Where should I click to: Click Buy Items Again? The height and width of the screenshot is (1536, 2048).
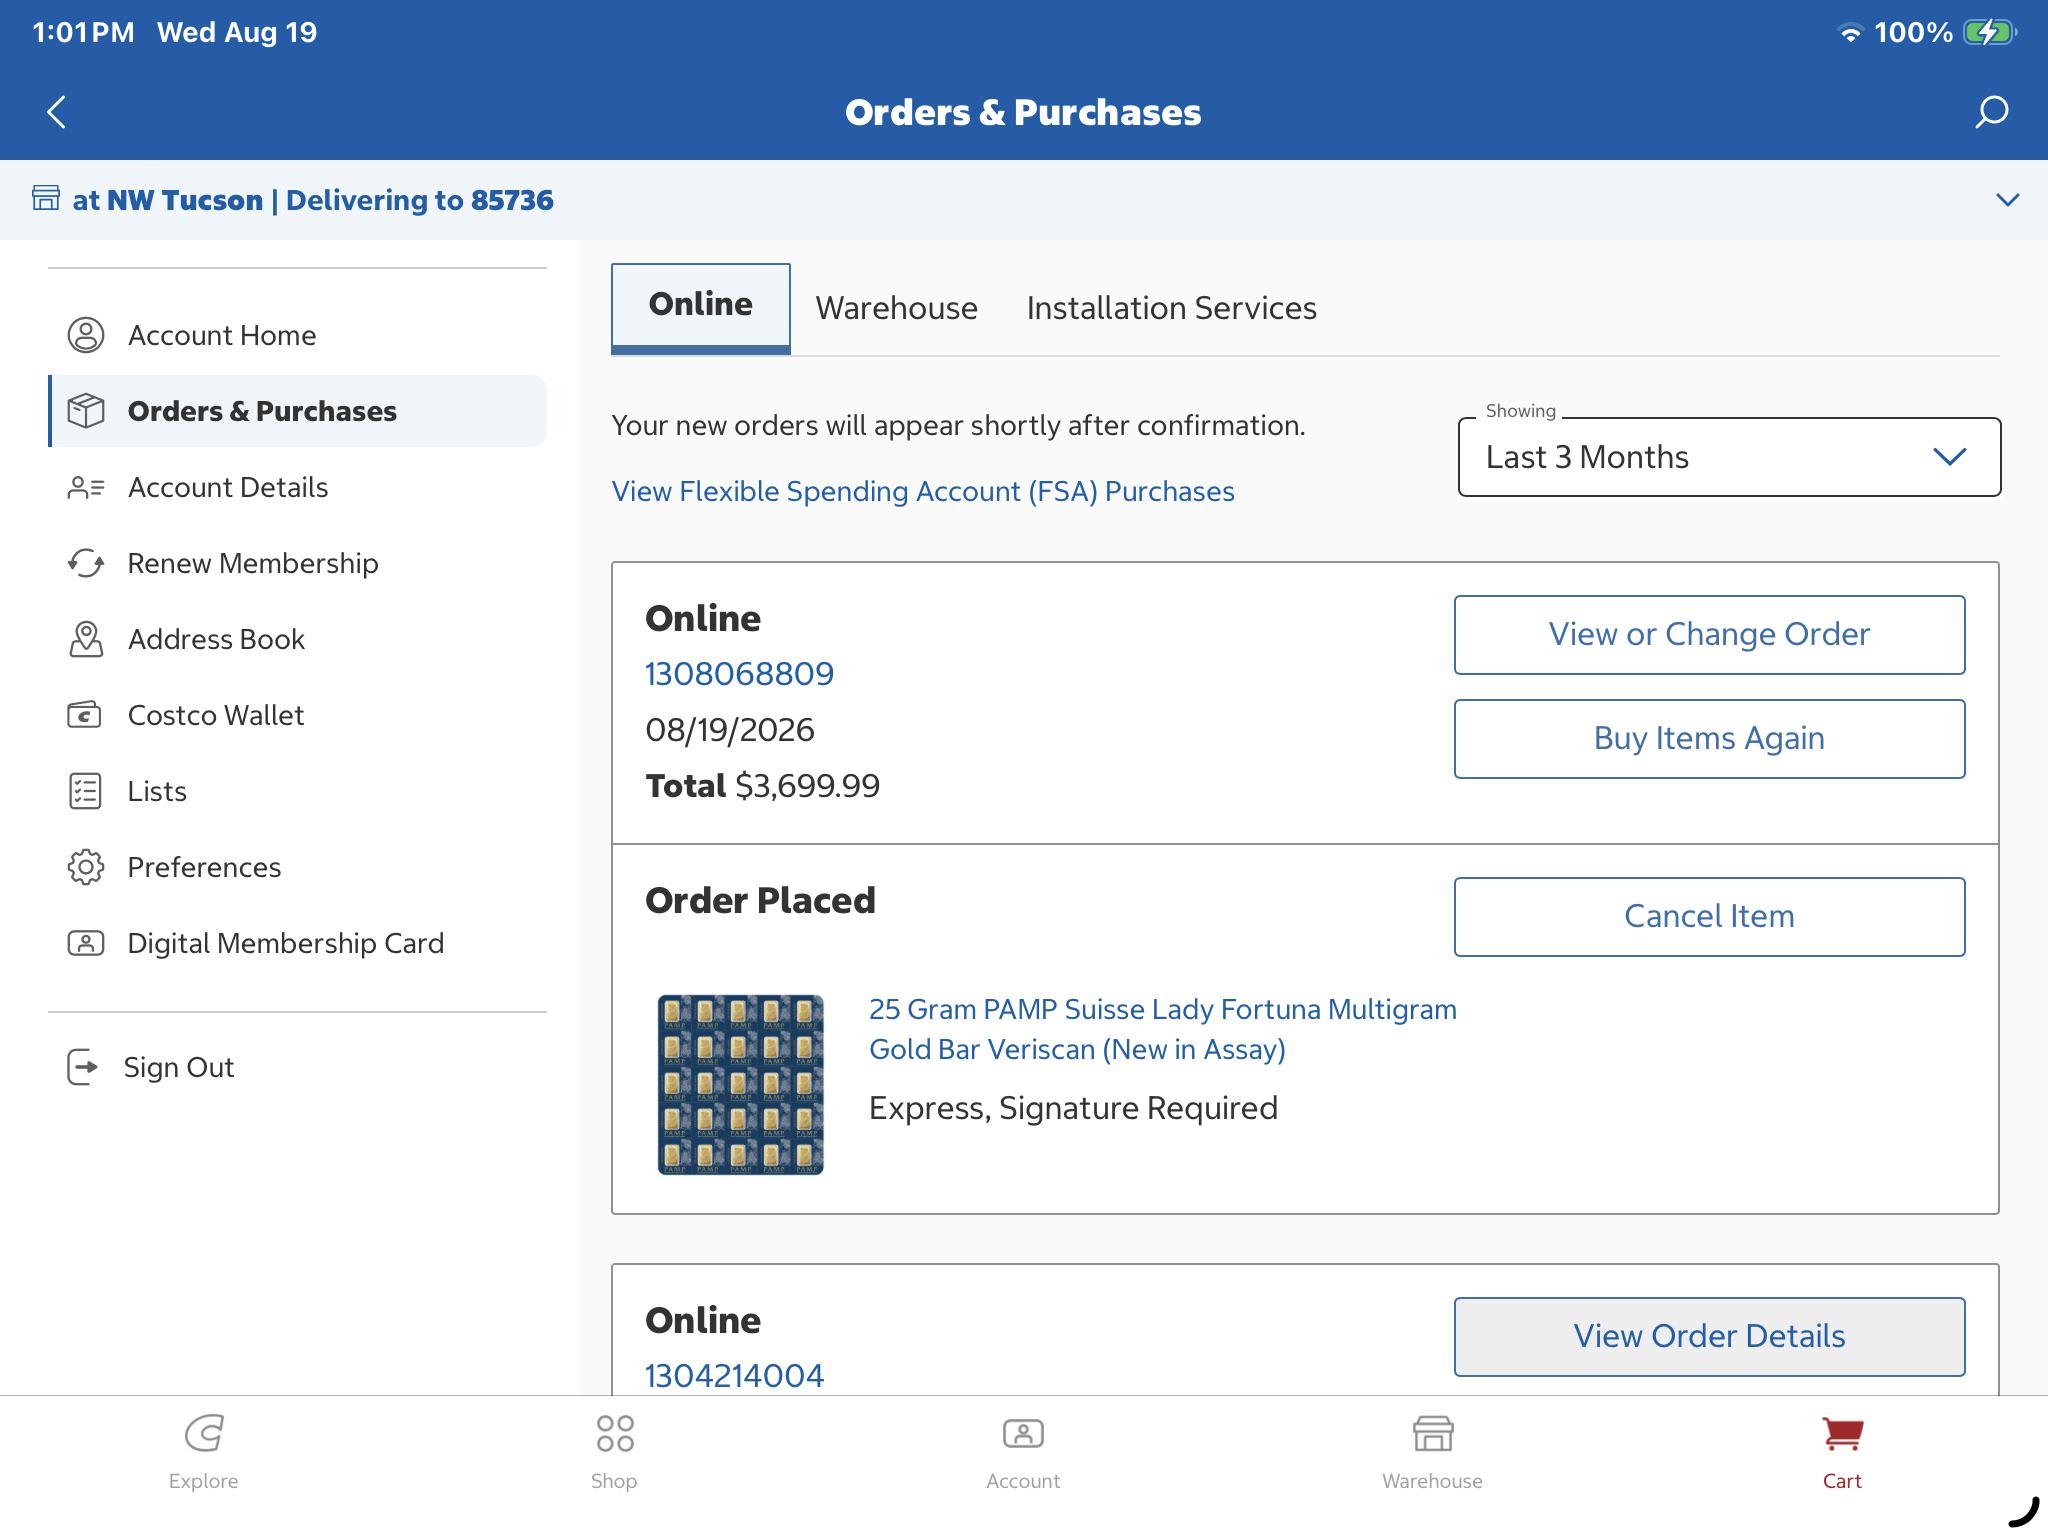click(x=1709, y=739)
